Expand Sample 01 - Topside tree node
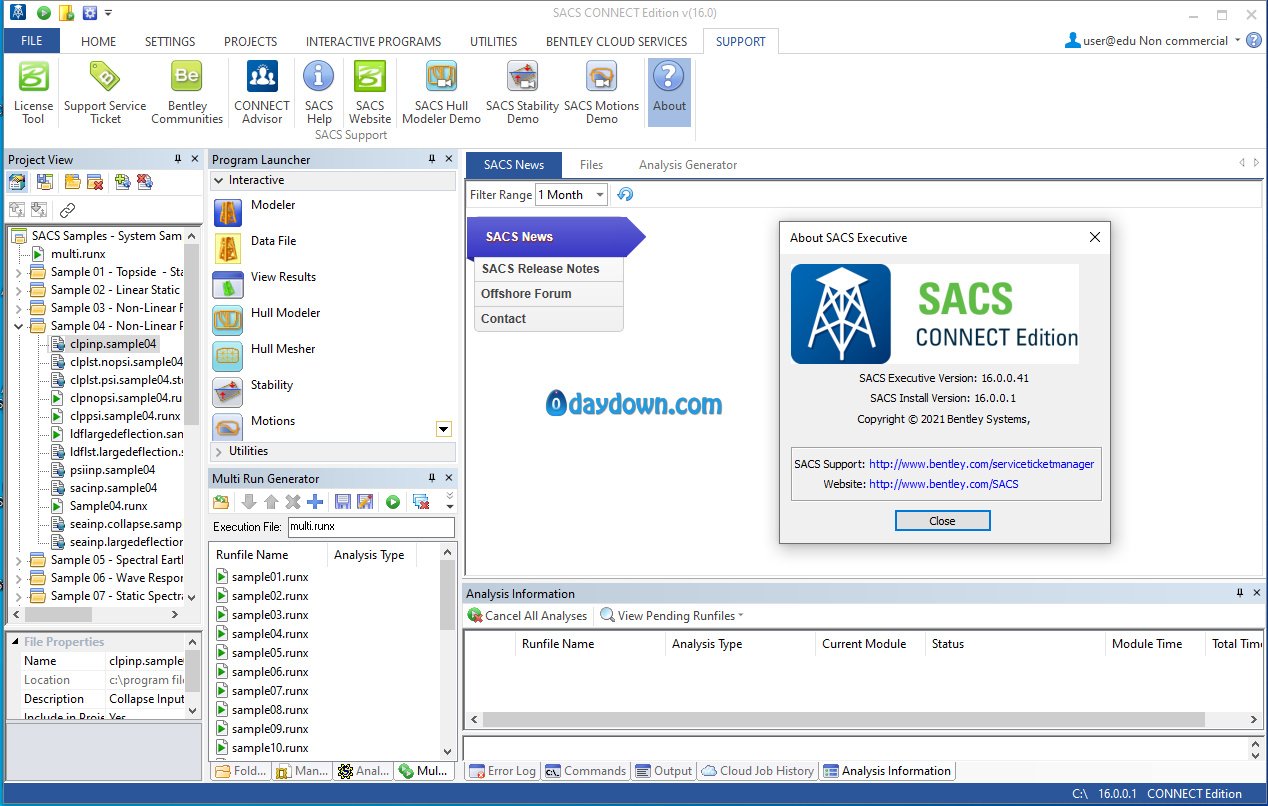The image size is (1268, 806). tap(18, 272)
